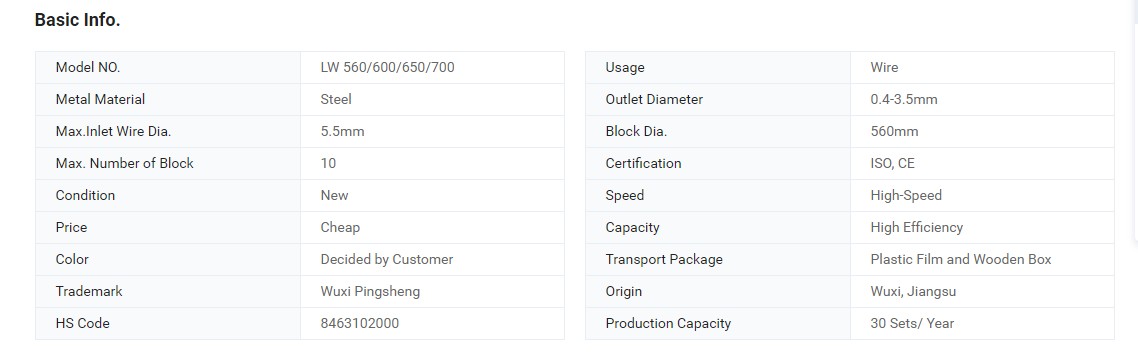
Task: Select the 'Wuxi, Jiangsu' value
Action: (913, 291)
